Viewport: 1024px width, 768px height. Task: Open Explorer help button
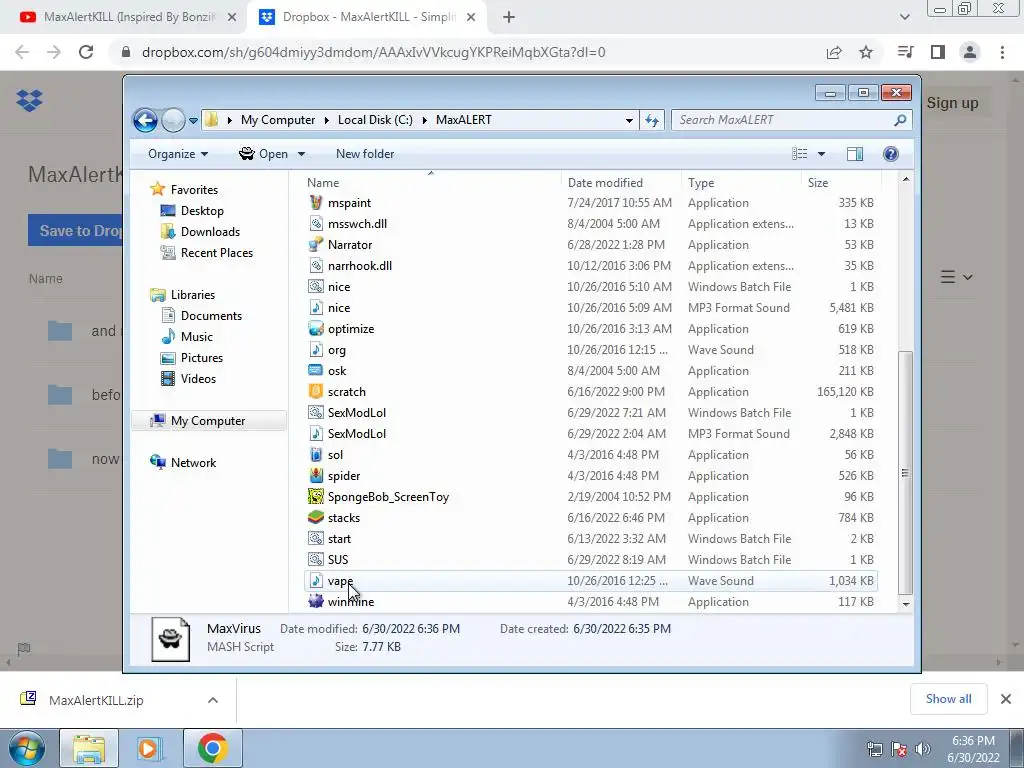890,154
